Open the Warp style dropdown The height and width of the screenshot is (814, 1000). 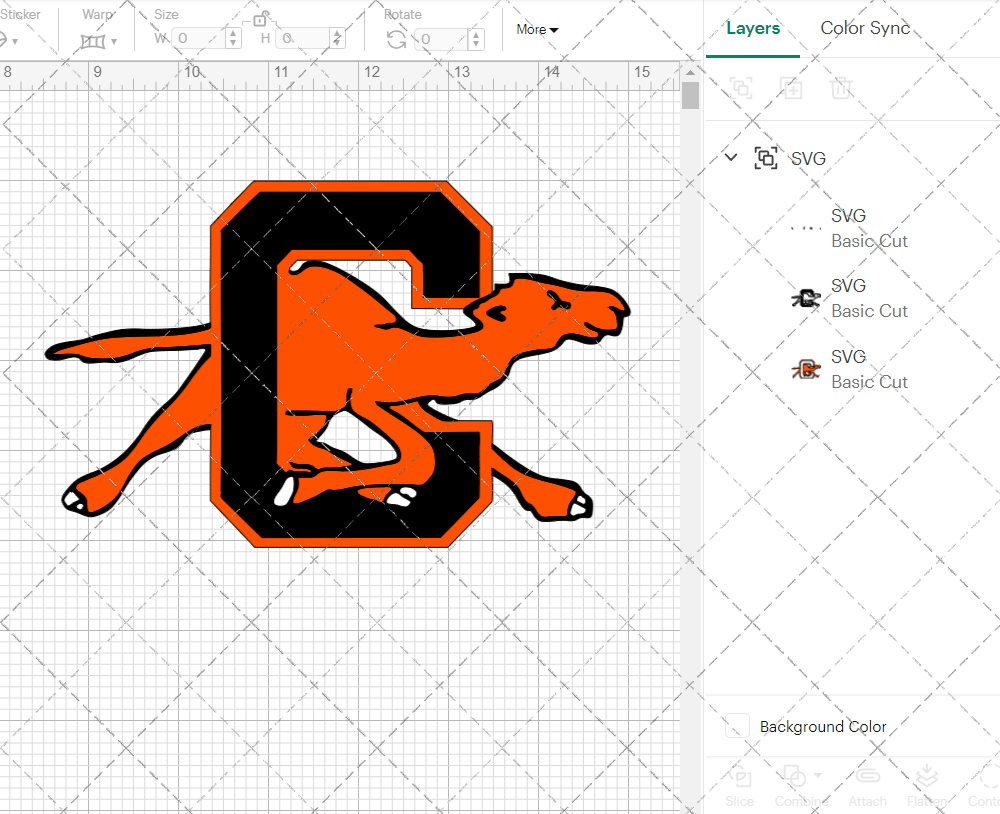114,43
